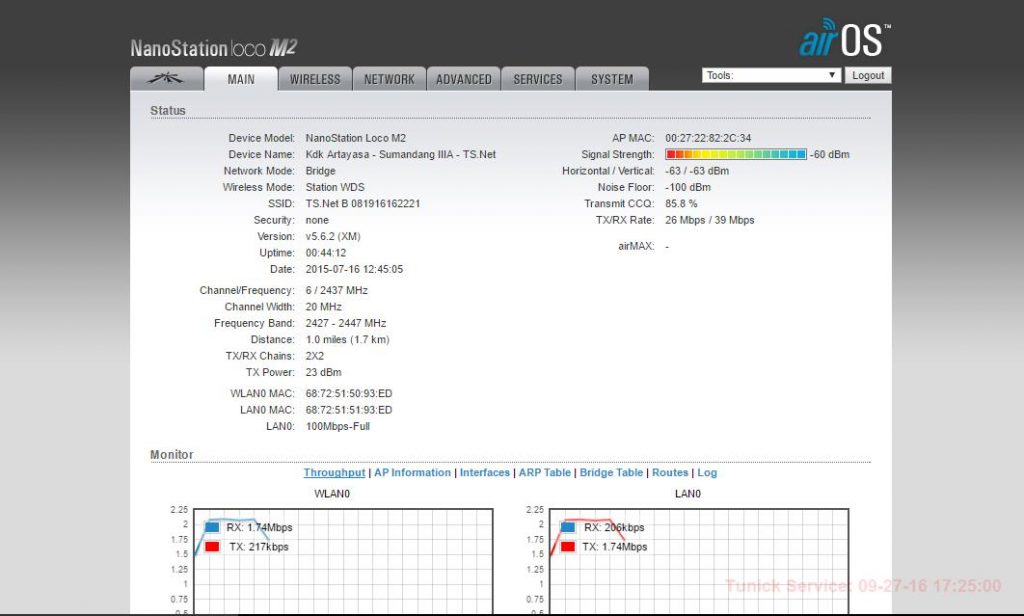This screenshot has height=616, width=1024.
Task: Click the LAN0 throughput graph
Action: [699, 560]
